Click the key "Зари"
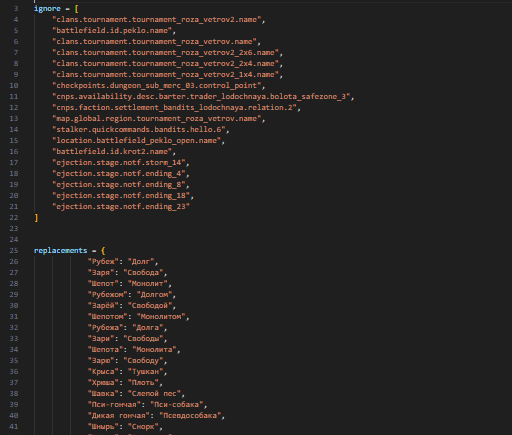The width and height of the screenshot is (512, 435). coord(101,339)
